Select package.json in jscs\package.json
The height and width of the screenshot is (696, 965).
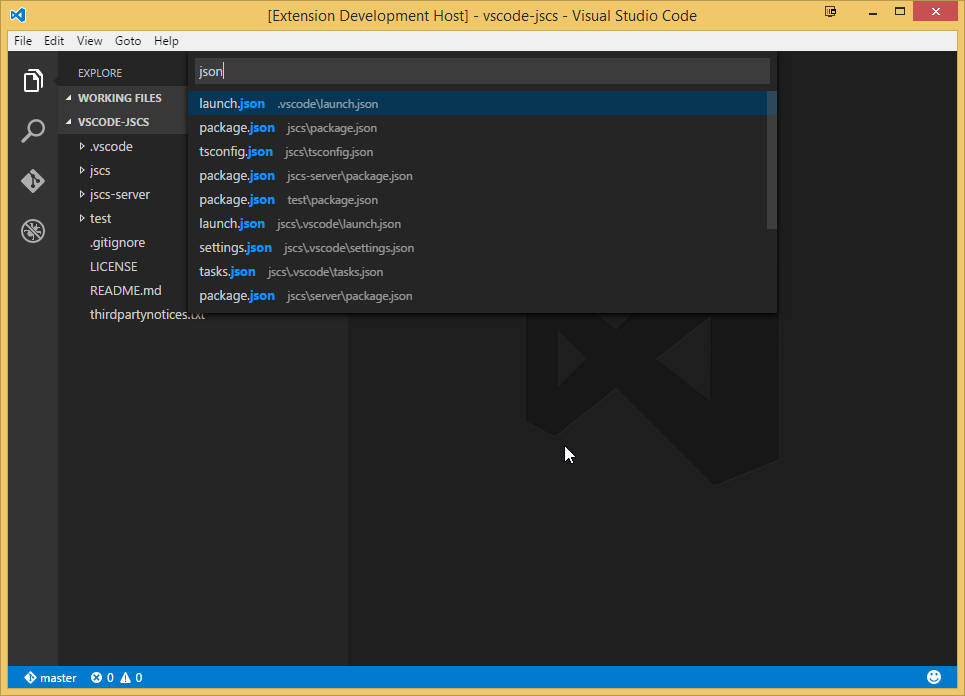coord(478,127)
